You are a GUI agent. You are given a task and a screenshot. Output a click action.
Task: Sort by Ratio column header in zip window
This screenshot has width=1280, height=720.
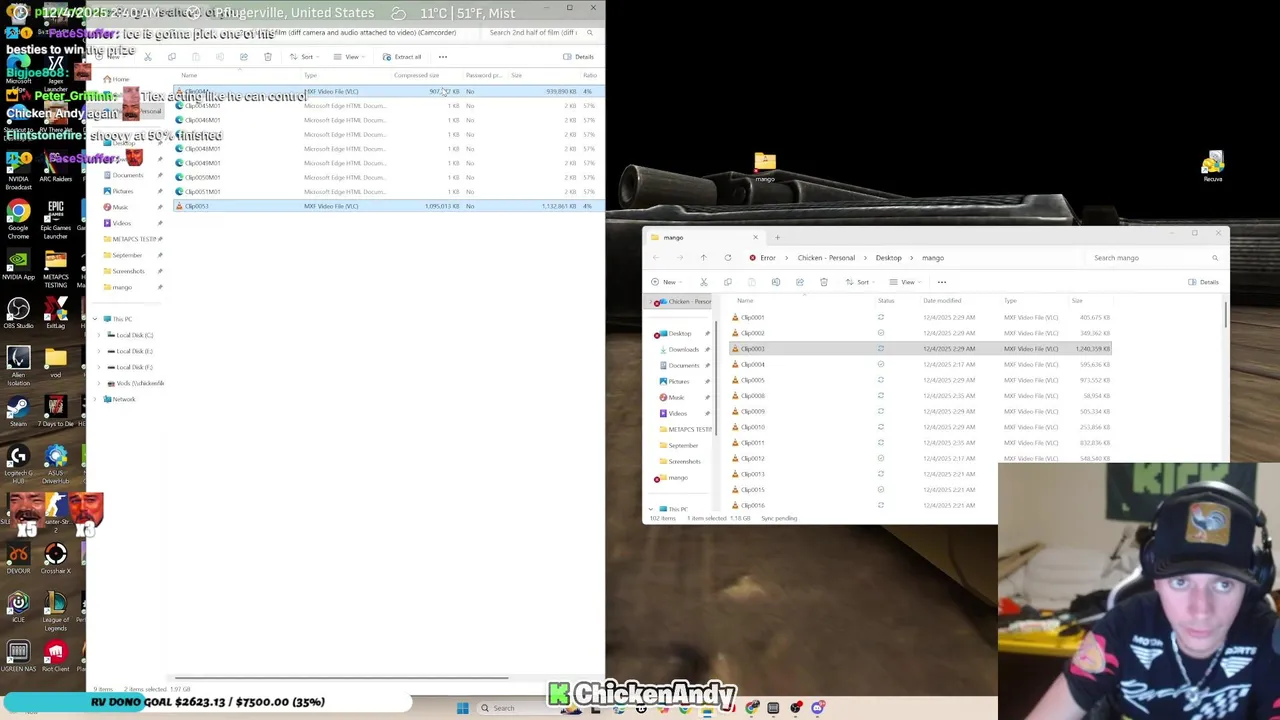[x=590, y=76]
